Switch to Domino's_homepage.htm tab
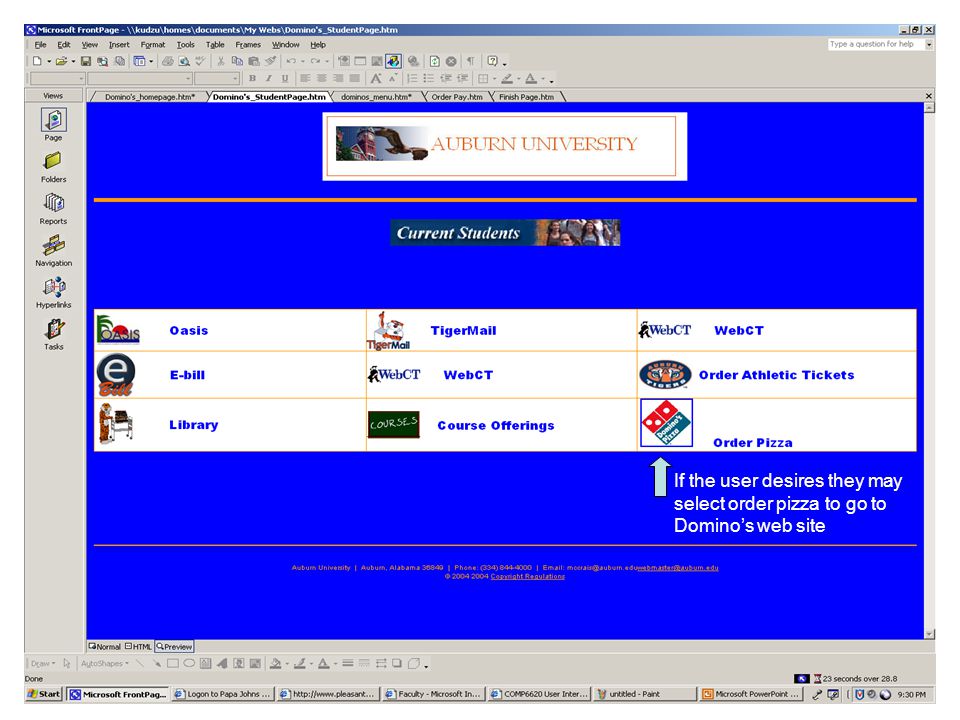This screenshot has height=720, width=960. (149, 97)
